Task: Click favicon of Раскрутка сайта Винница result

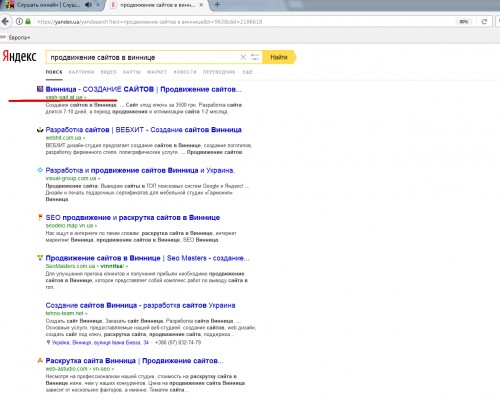Action: (x=40, y=360)
